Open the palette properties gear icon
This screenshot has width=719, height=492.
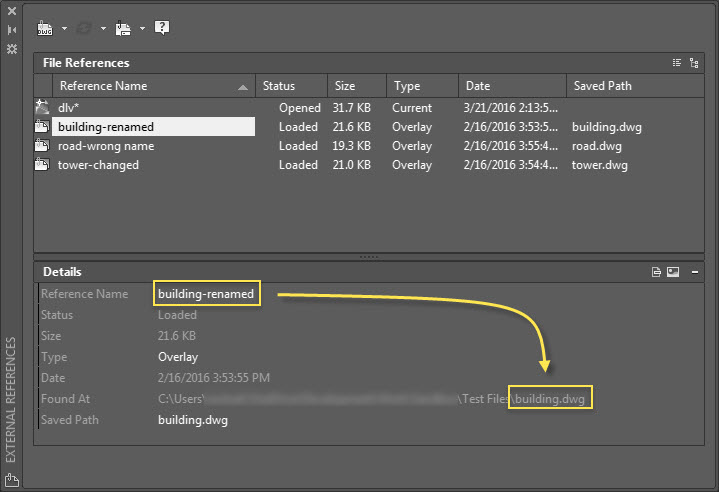12,48
